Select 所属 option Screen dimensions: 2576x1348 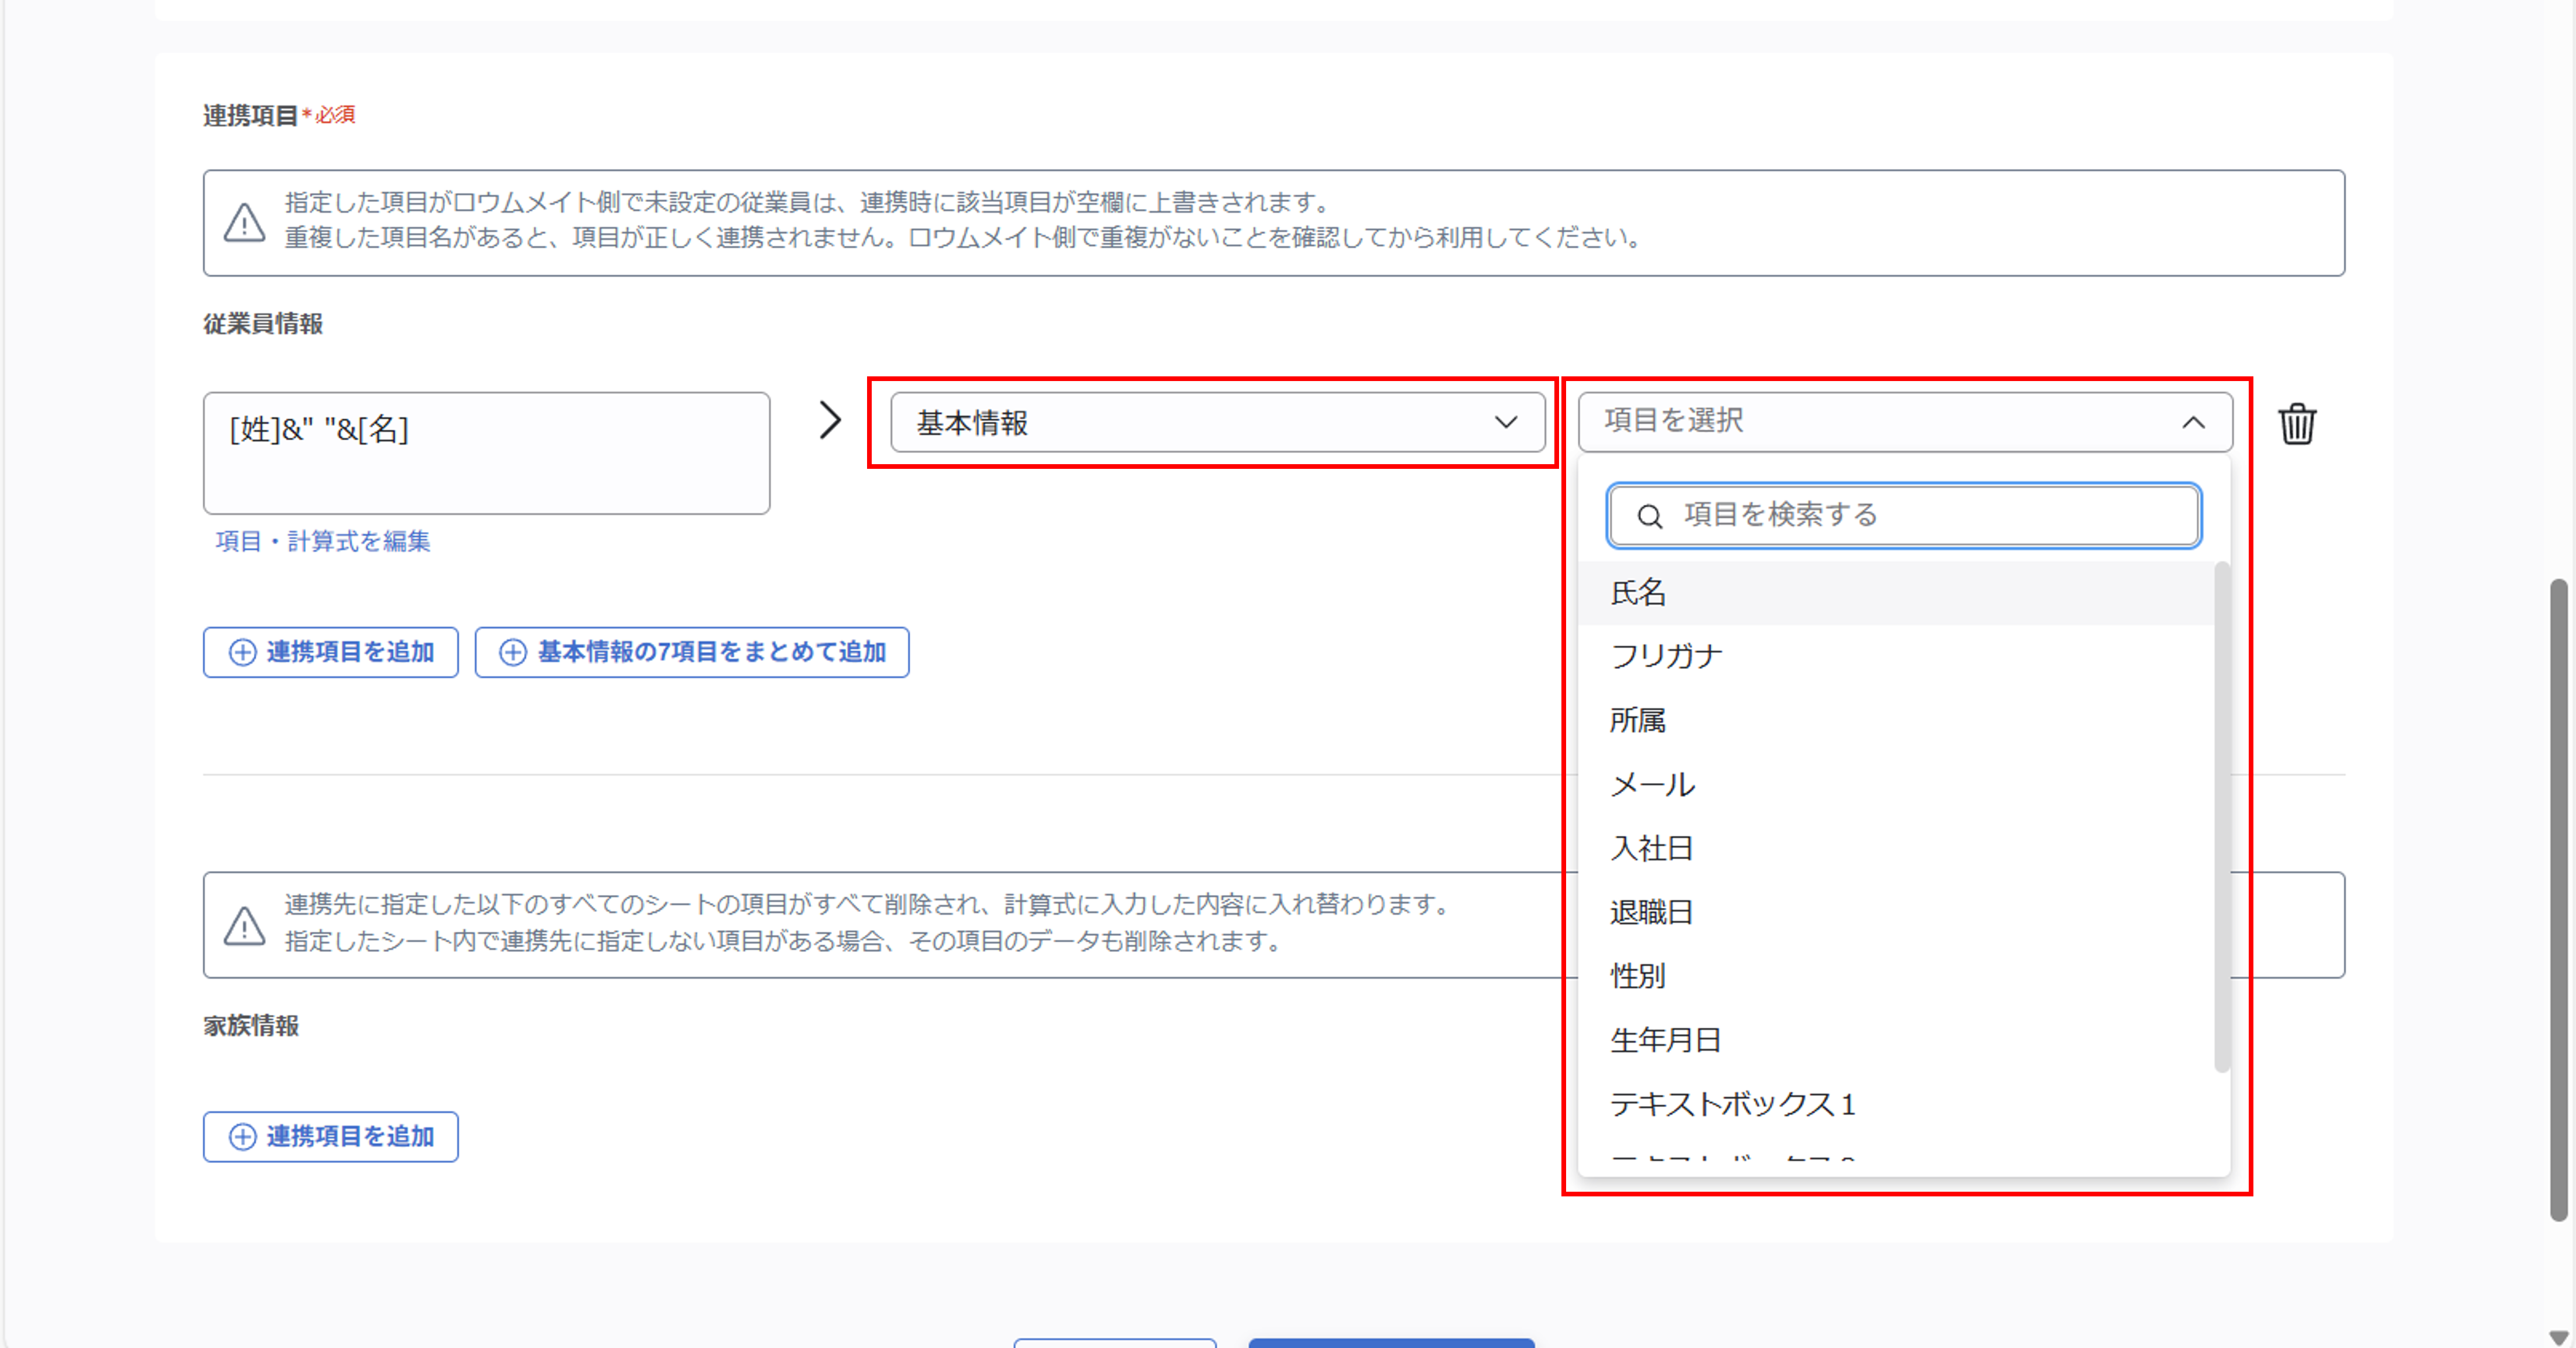1638,720
